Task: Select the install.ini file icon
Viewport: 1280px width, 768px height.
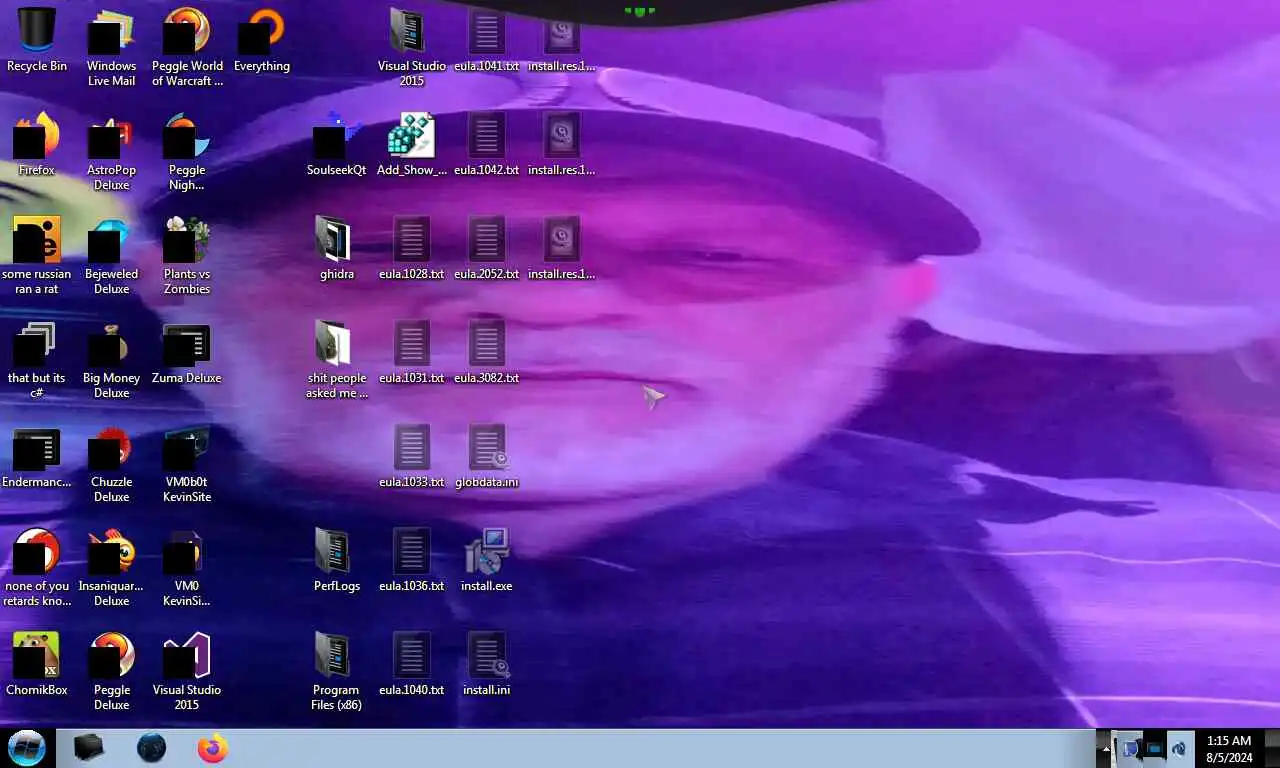Action: pyautogui.click(x=487, y=664)
